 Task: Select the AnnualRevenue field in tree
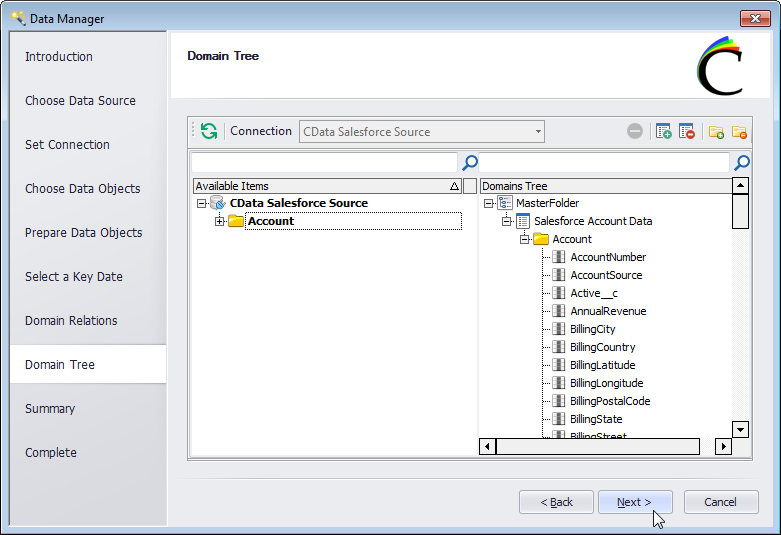tap(608, 311)
